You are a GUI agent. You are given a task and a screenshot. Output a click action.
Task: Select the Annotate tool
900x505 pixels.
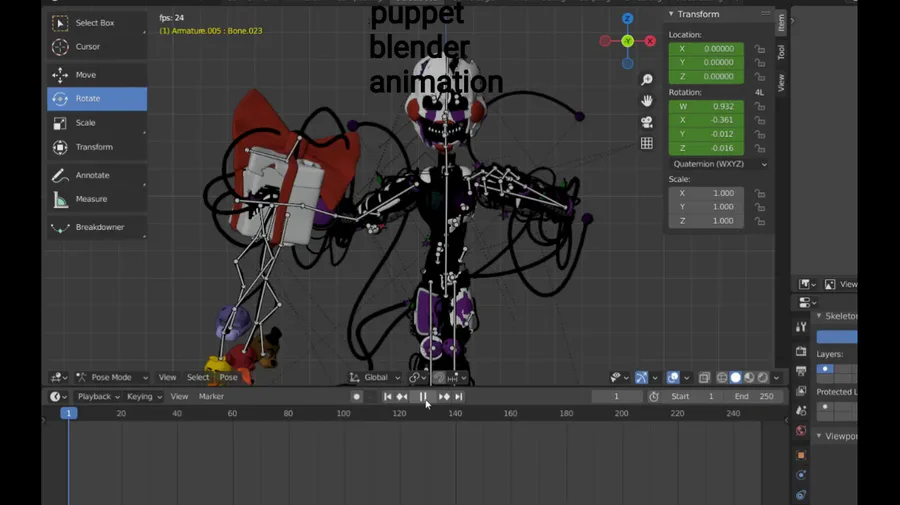click(x=97, y=175)
